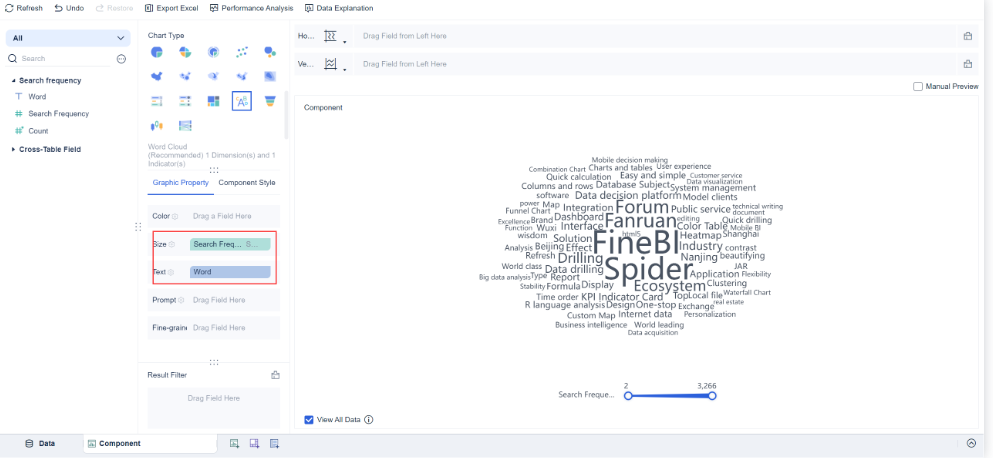This screenshot has height=458, width=993.
Task: Enable the Manual Preview checkbox
Action: pyautogui.click(x=918, y=87)
